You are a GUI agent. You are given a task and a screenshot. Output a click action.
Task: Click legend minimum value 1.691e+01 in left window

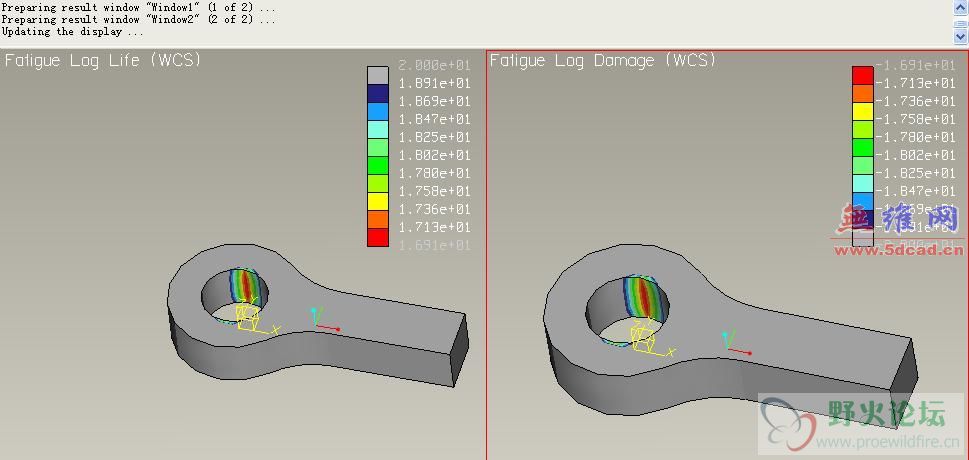(x=434, y=245)
